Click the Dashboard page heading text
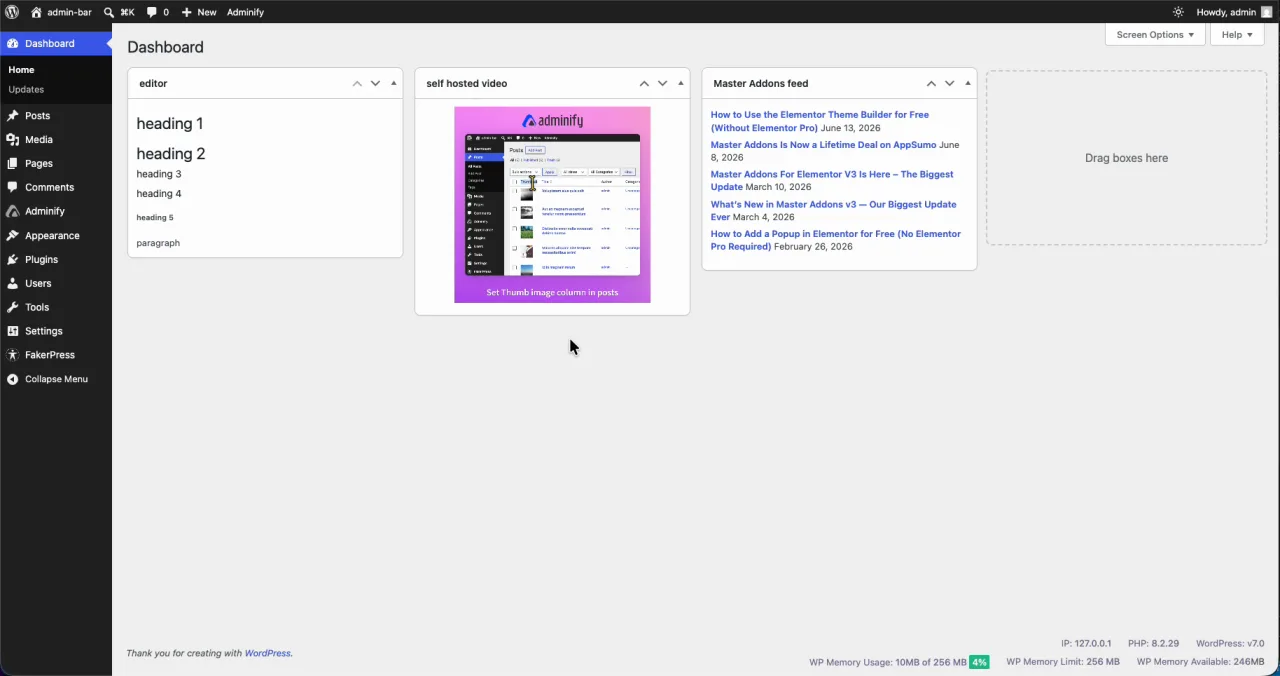Screen dimensions: 1280x676 pos(165,47)
